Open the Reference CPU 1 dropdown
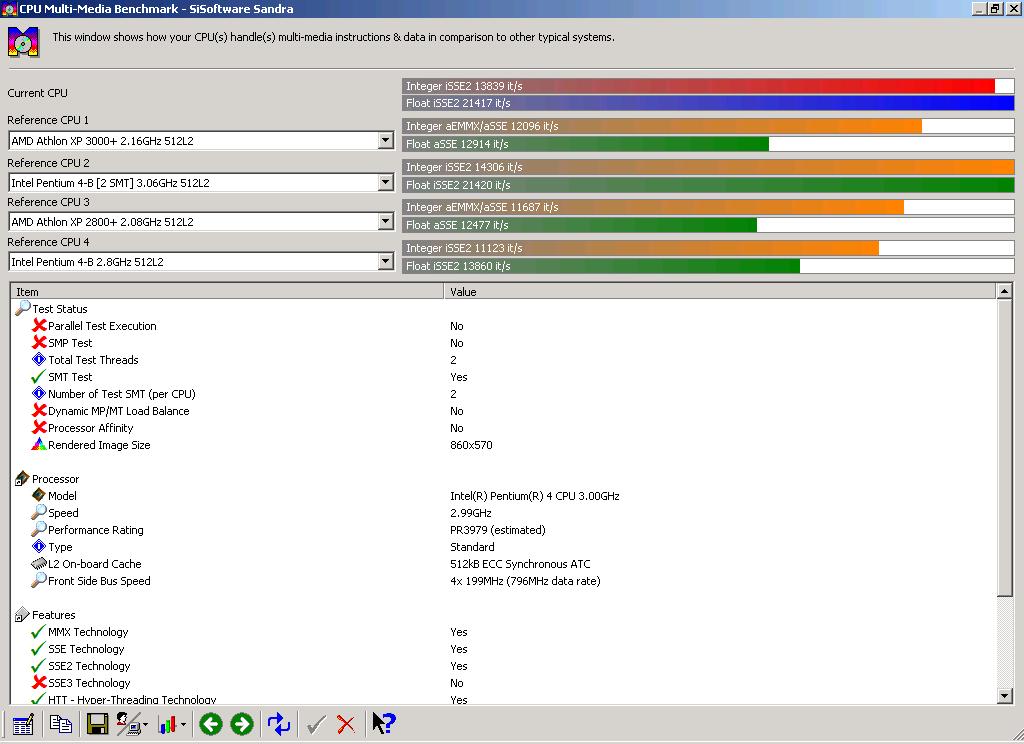1024x744 pixels. (x=385, y=140)
